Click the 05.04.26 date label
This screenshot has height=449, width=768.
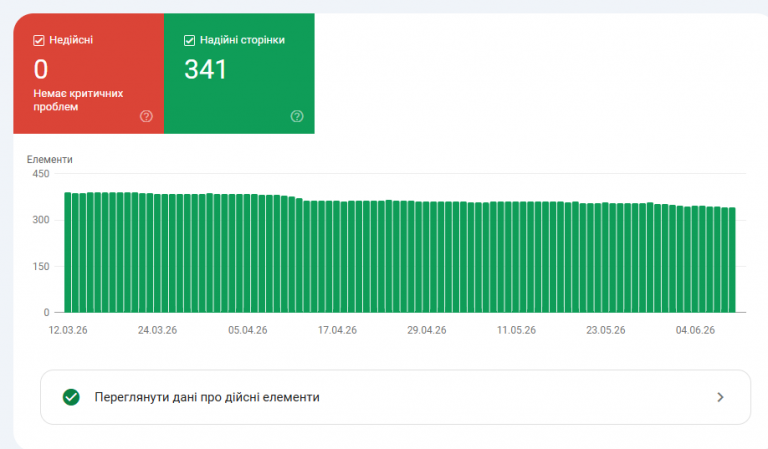point(247,330)
